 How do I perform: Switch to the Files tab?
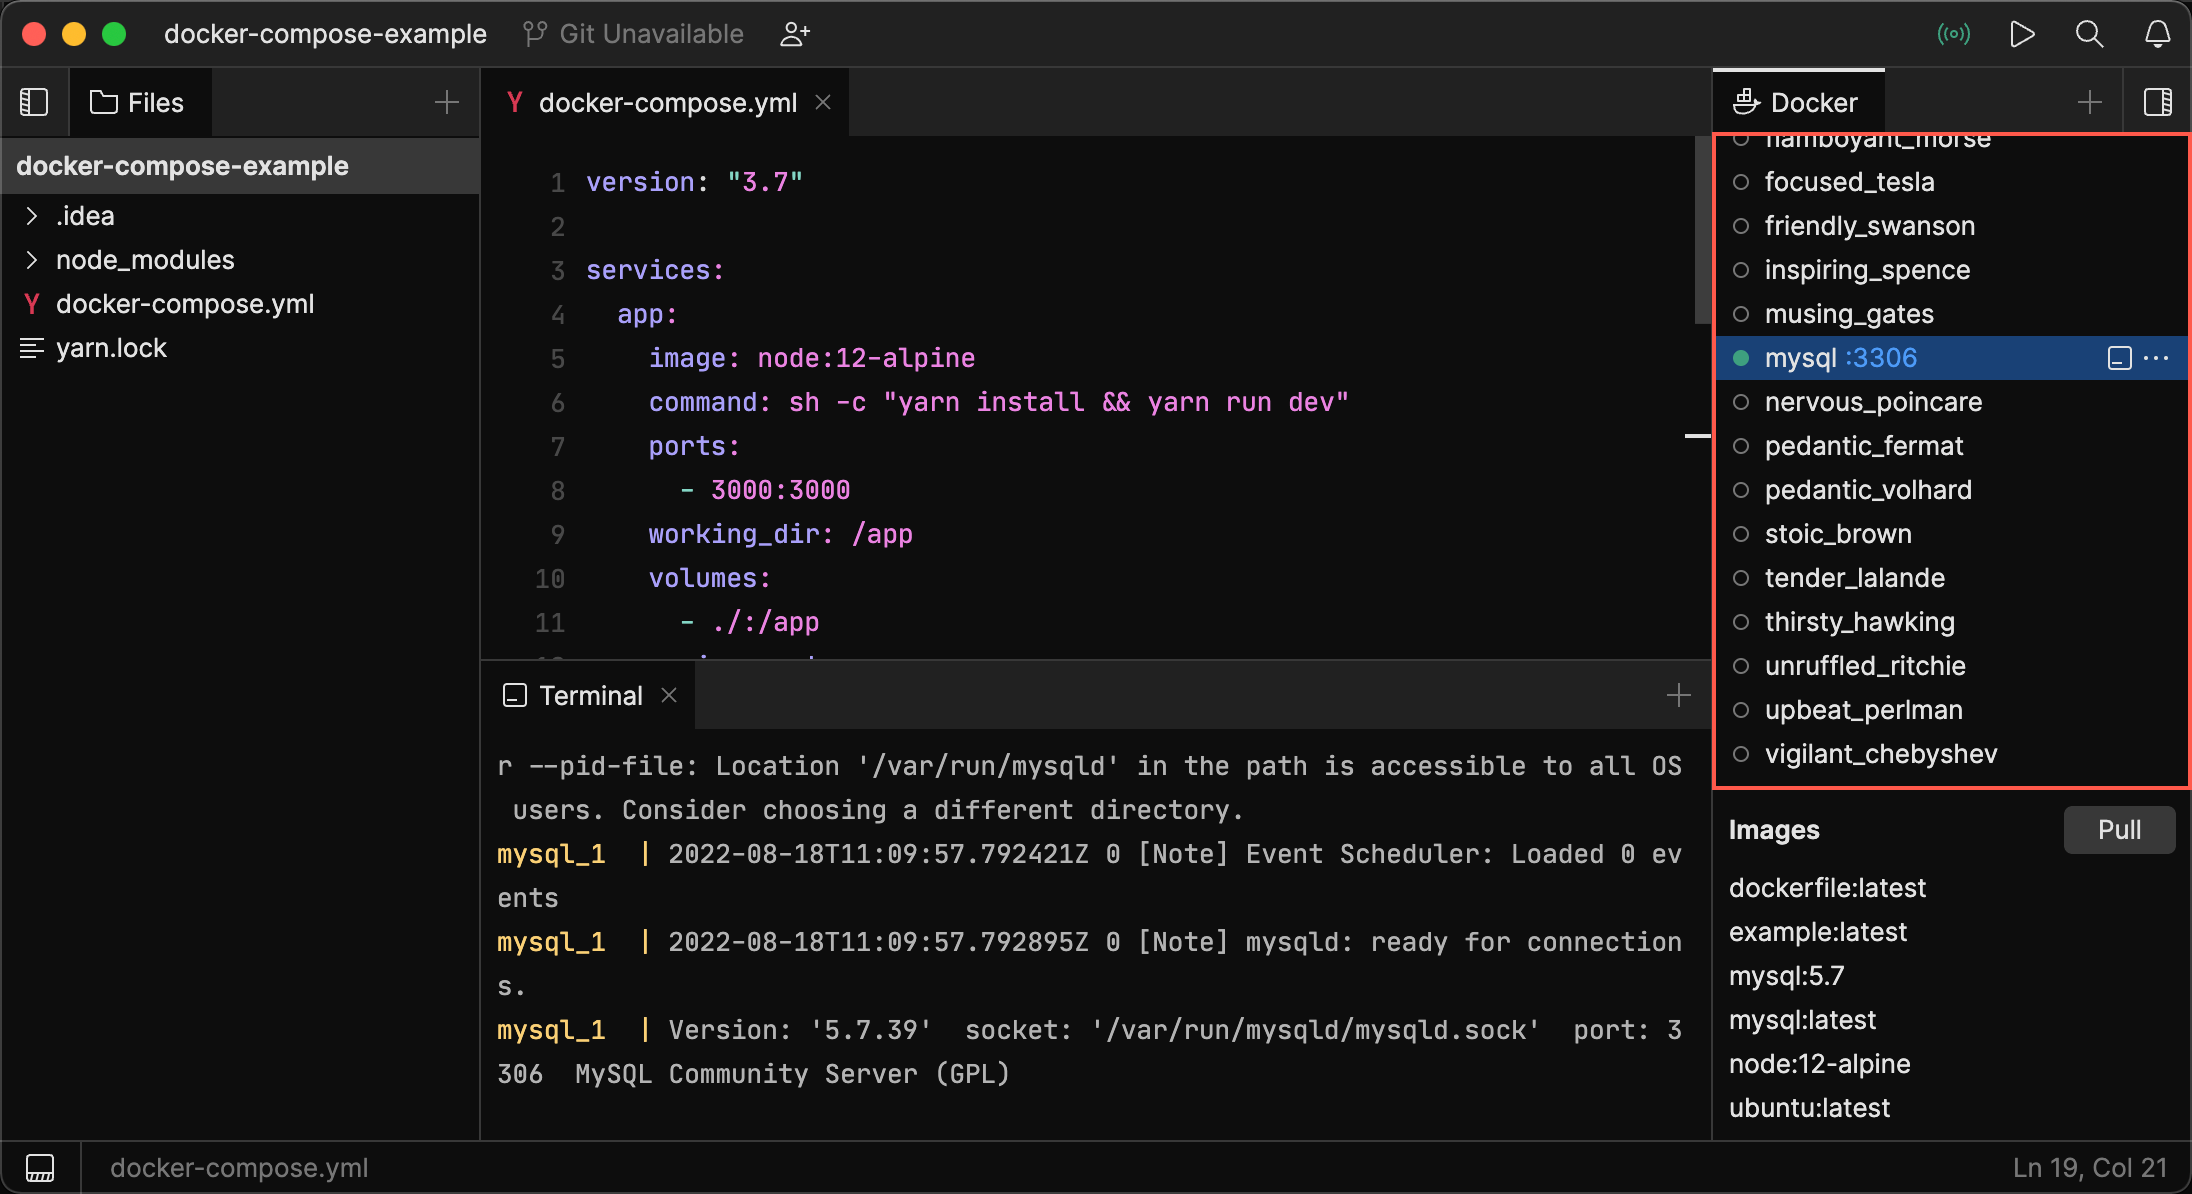[x=138, y=102]
